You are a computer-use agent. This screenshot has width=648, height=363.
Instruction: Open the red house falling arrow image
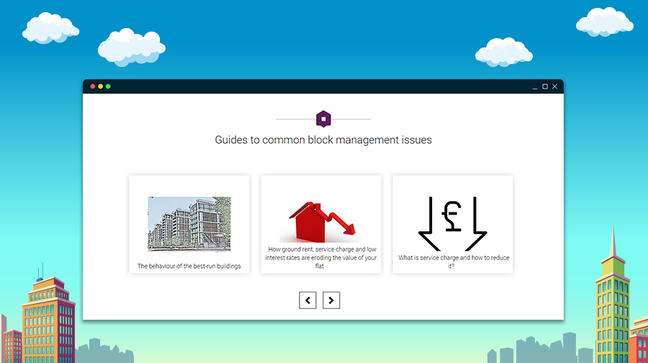pos(321,222)
